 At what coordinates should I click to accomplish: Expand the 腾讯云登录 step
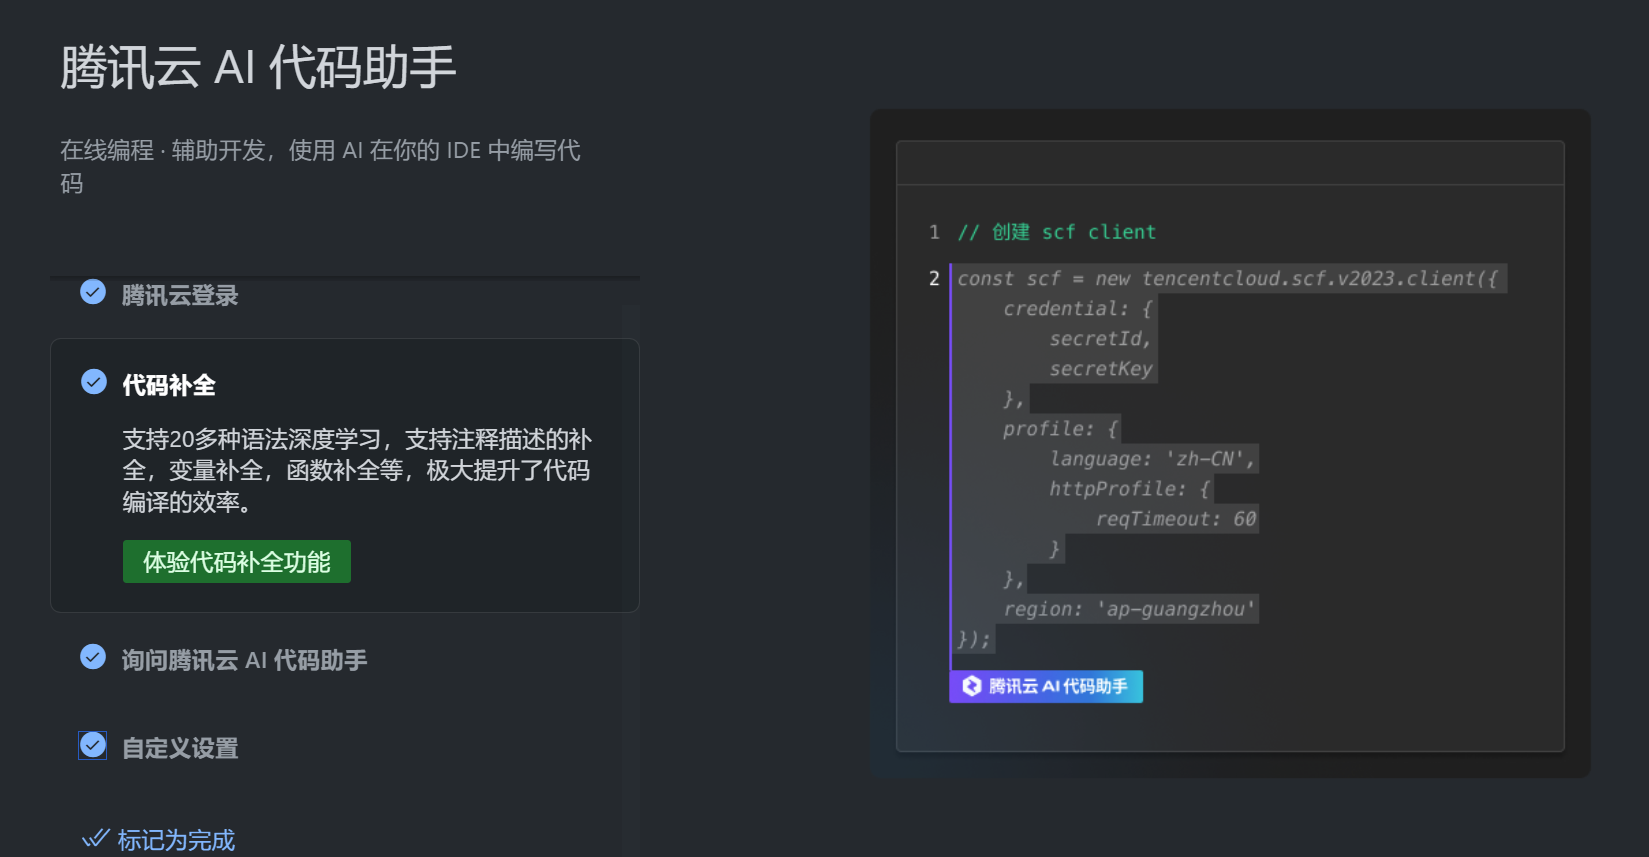tap(180, 296)
